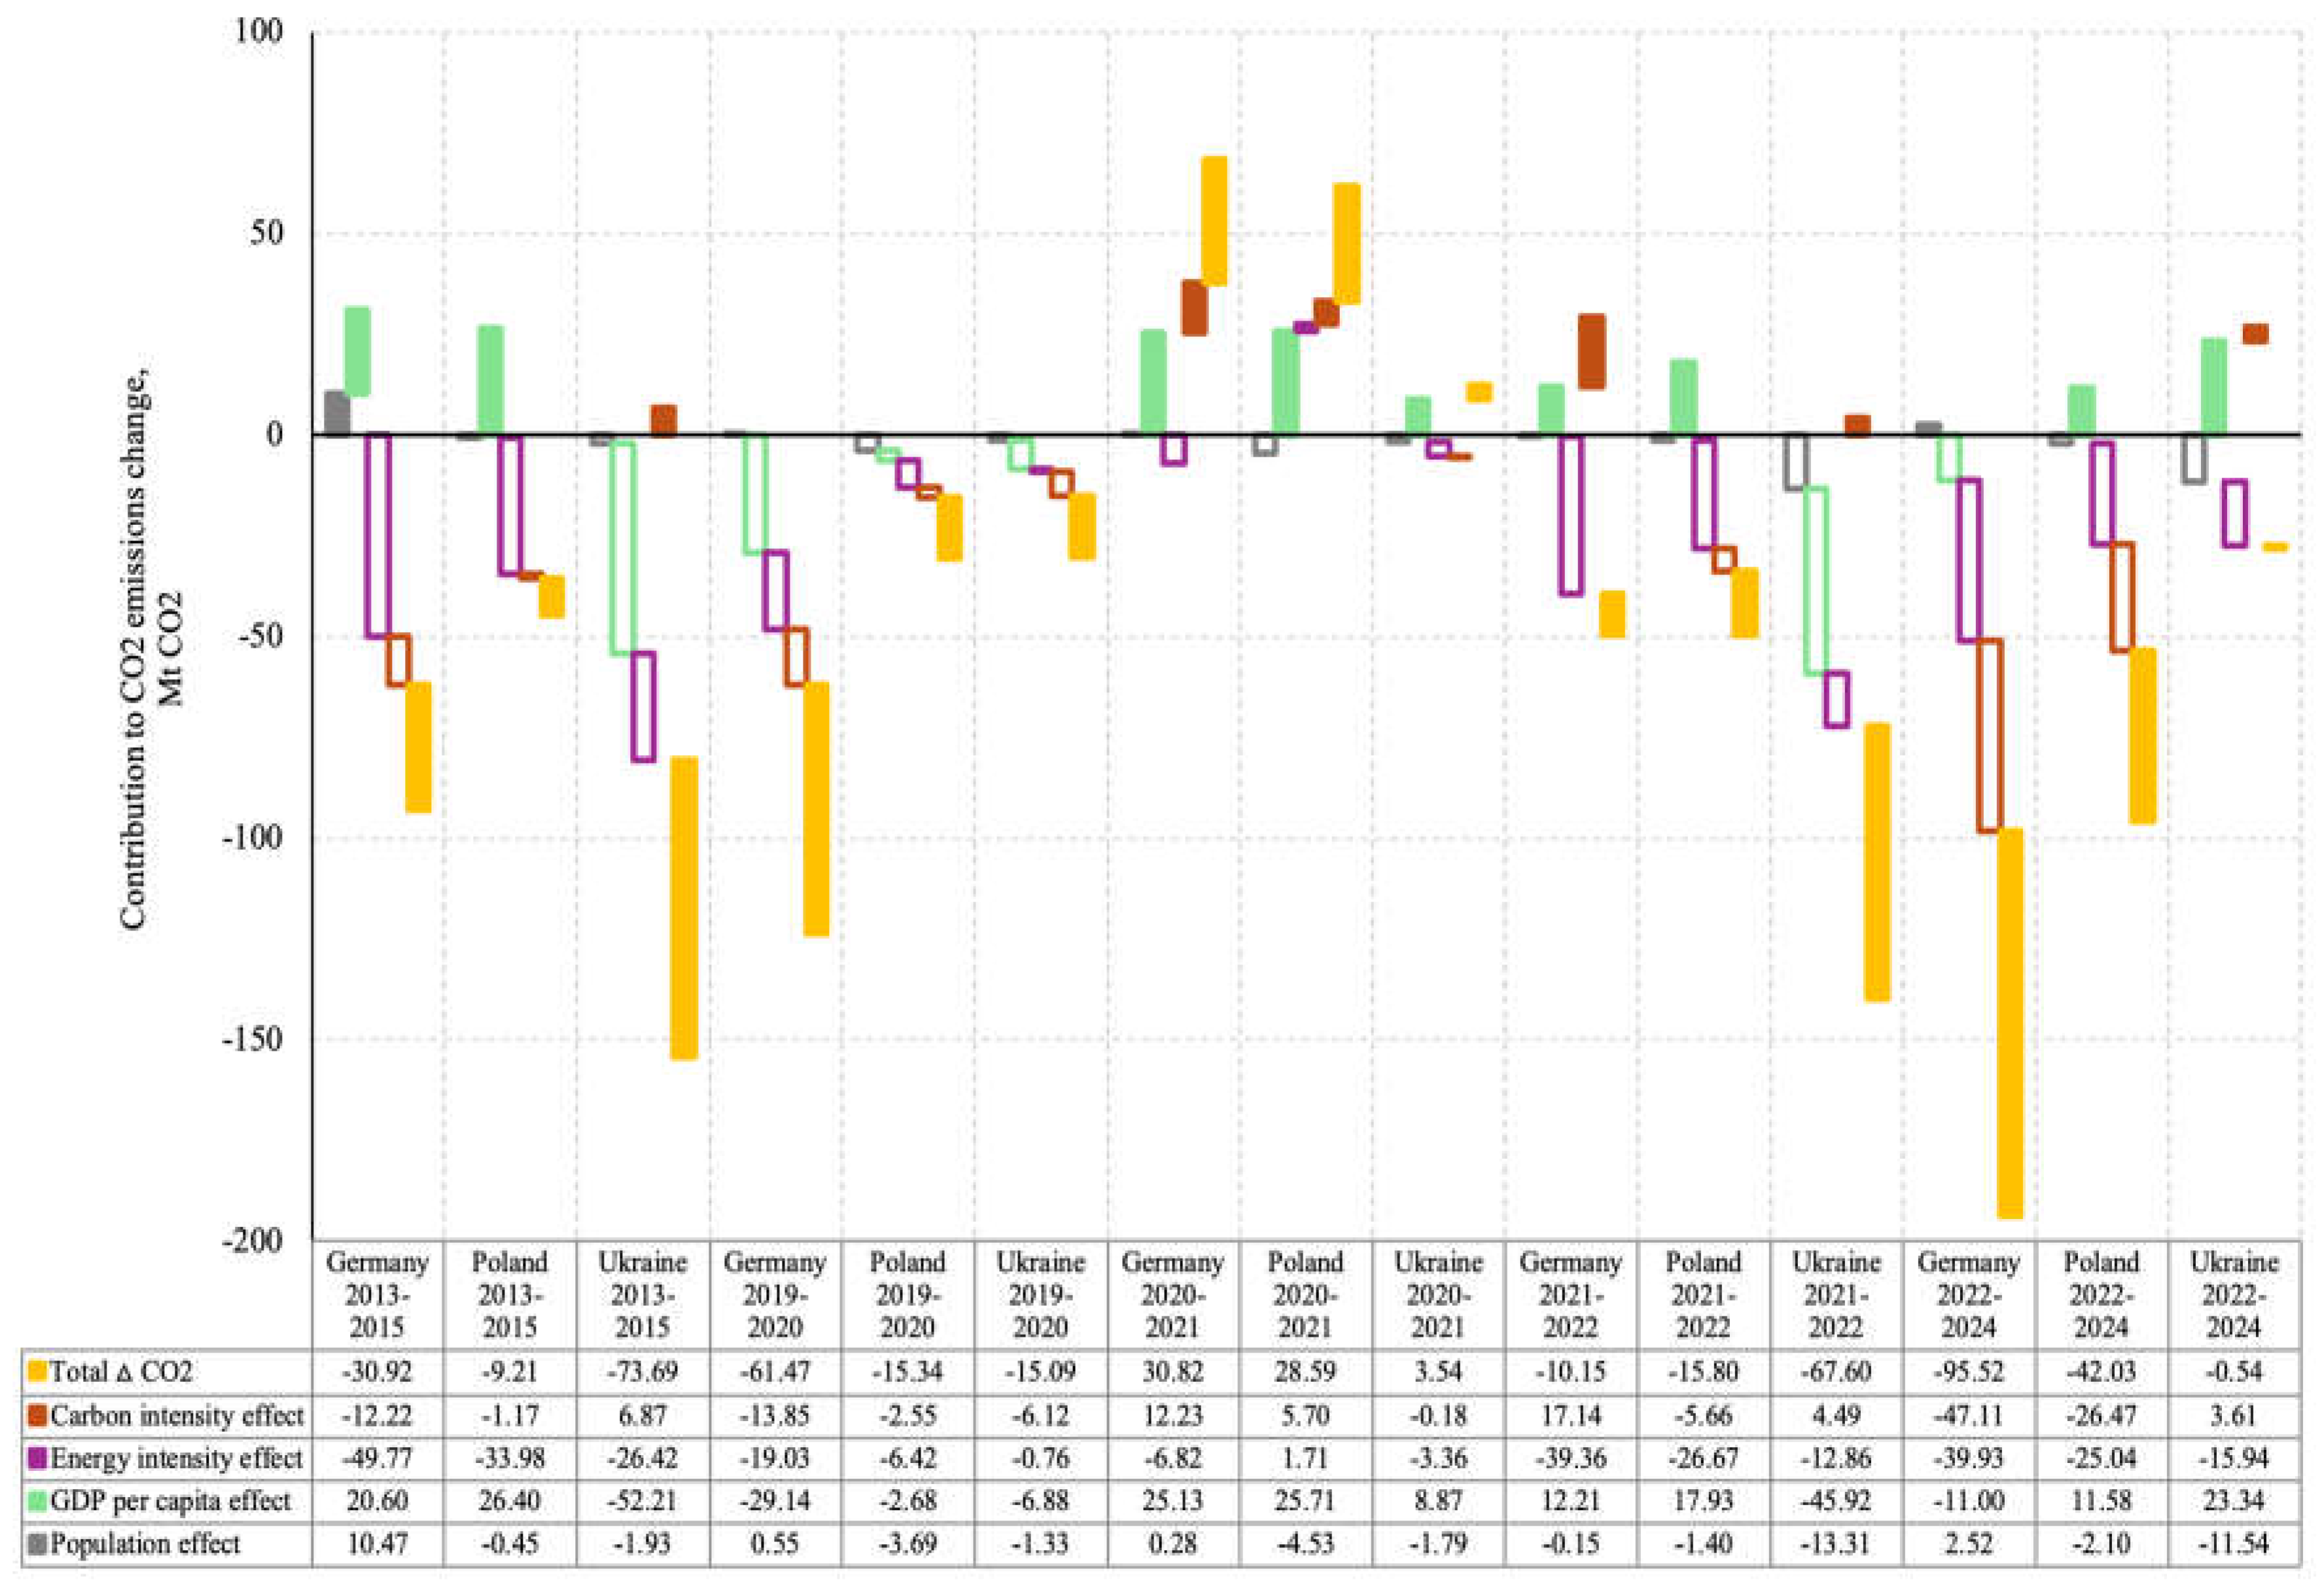Image resolution: width=2324 pixels, height=1588 pixels.
Task: Select the Population effect cell '2.52'
Action: [1968, 1545]
